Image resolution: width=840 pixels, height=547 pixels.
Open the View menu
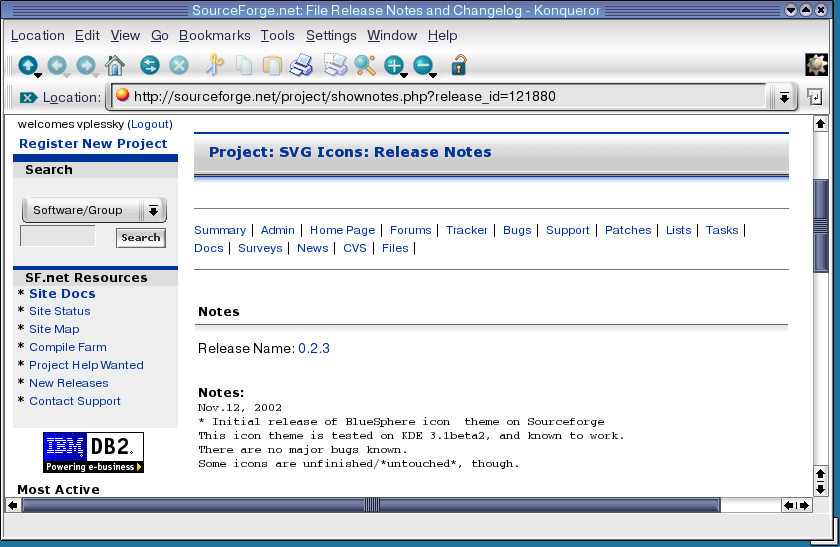[x=125, y=35]
